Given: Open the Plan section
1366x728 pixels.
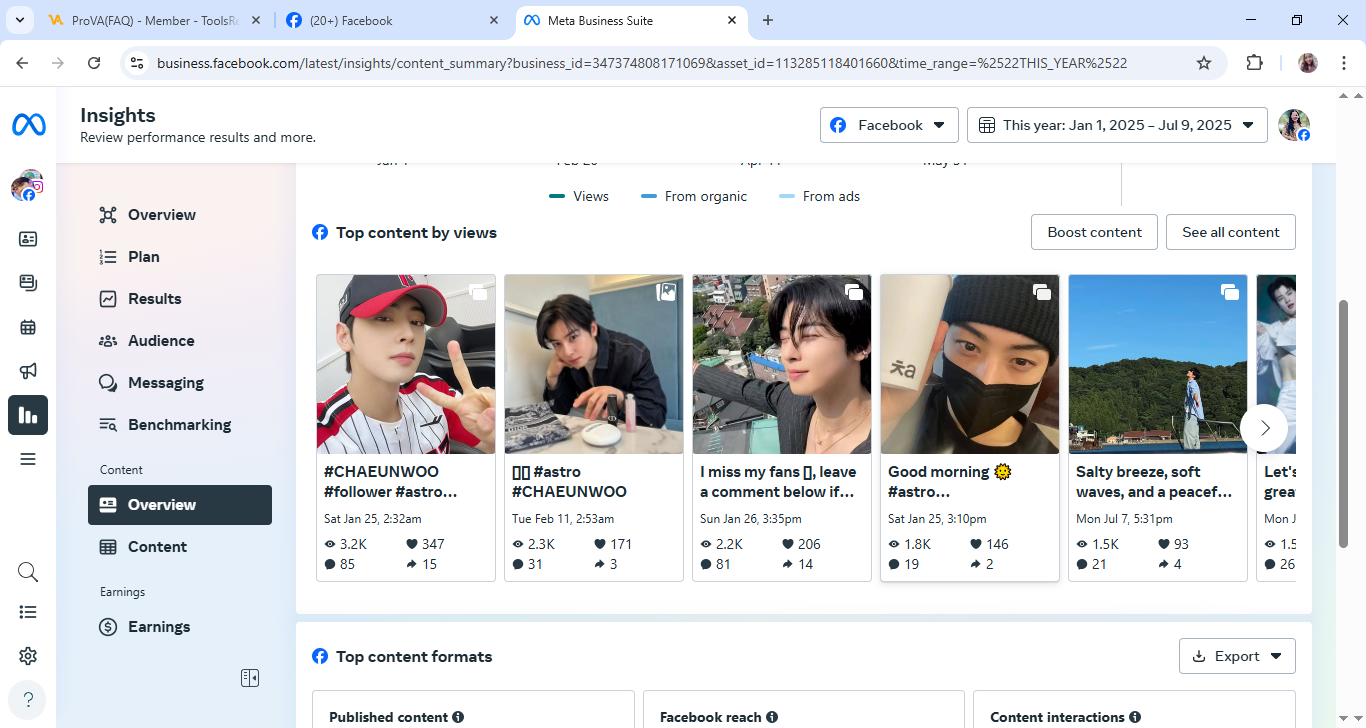Looking at the screenshot, I should click(180, 257).
